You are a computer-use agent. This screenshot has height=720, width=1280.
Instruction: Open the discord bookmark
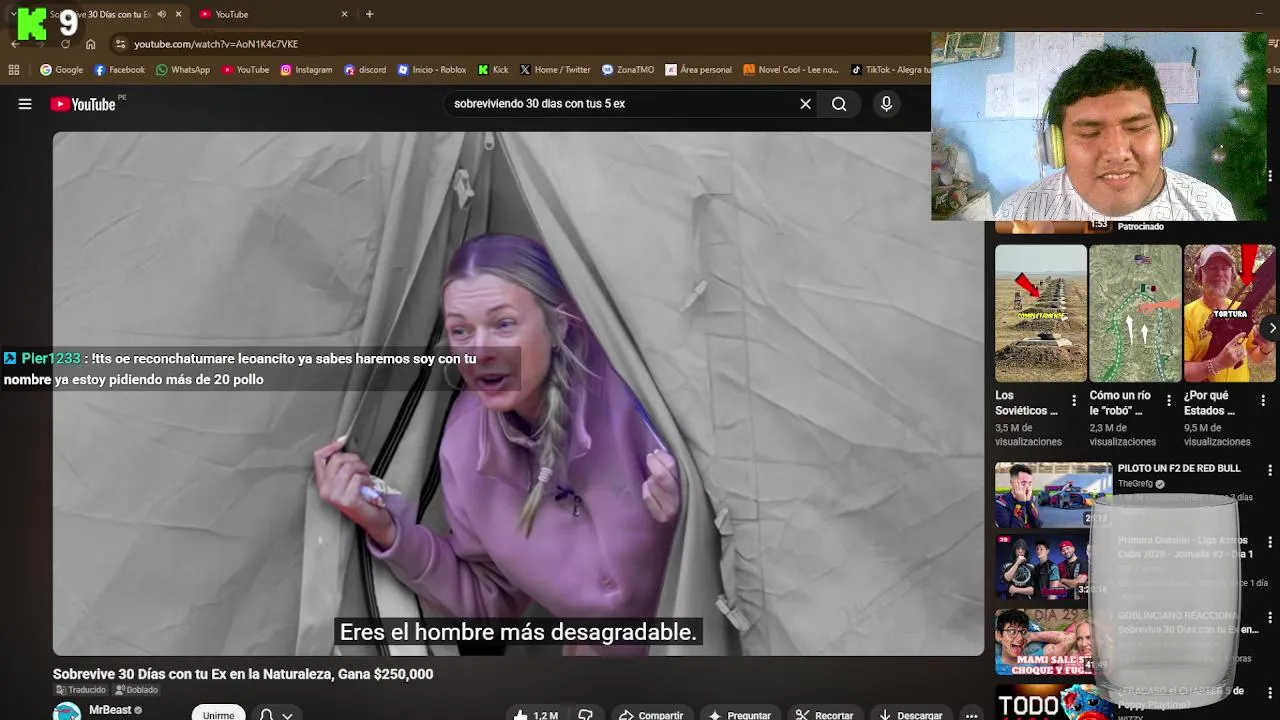pyautogui.click(x=365, y=70)
